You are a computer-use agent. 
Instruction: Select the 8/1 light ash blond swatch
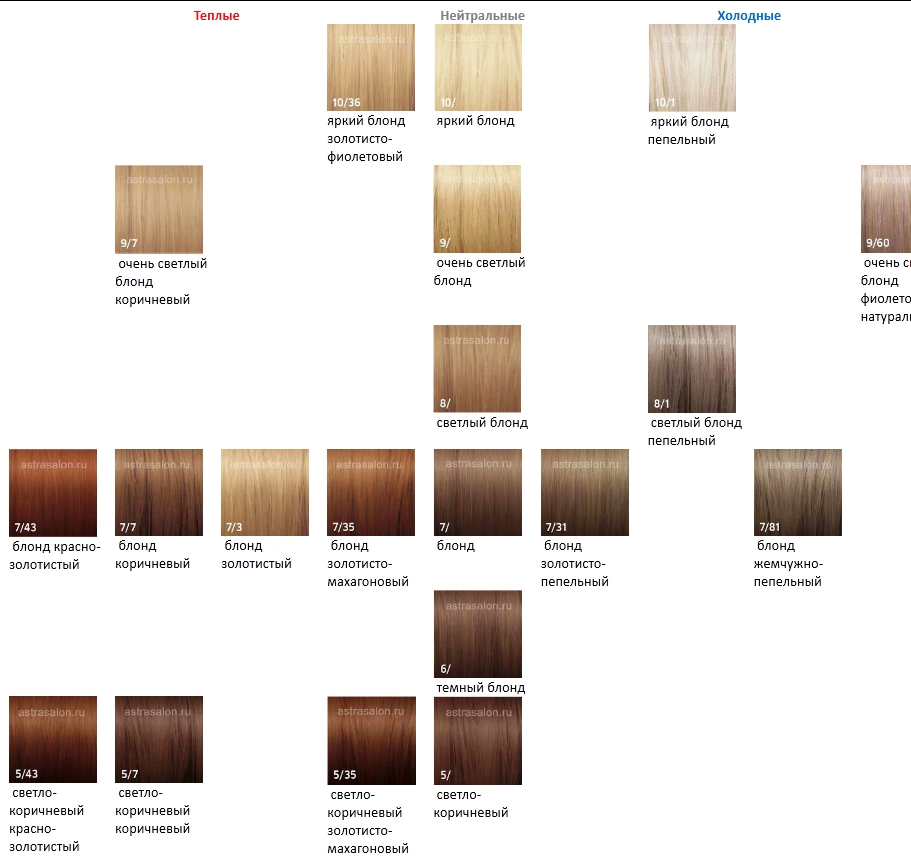click(692, 369)
